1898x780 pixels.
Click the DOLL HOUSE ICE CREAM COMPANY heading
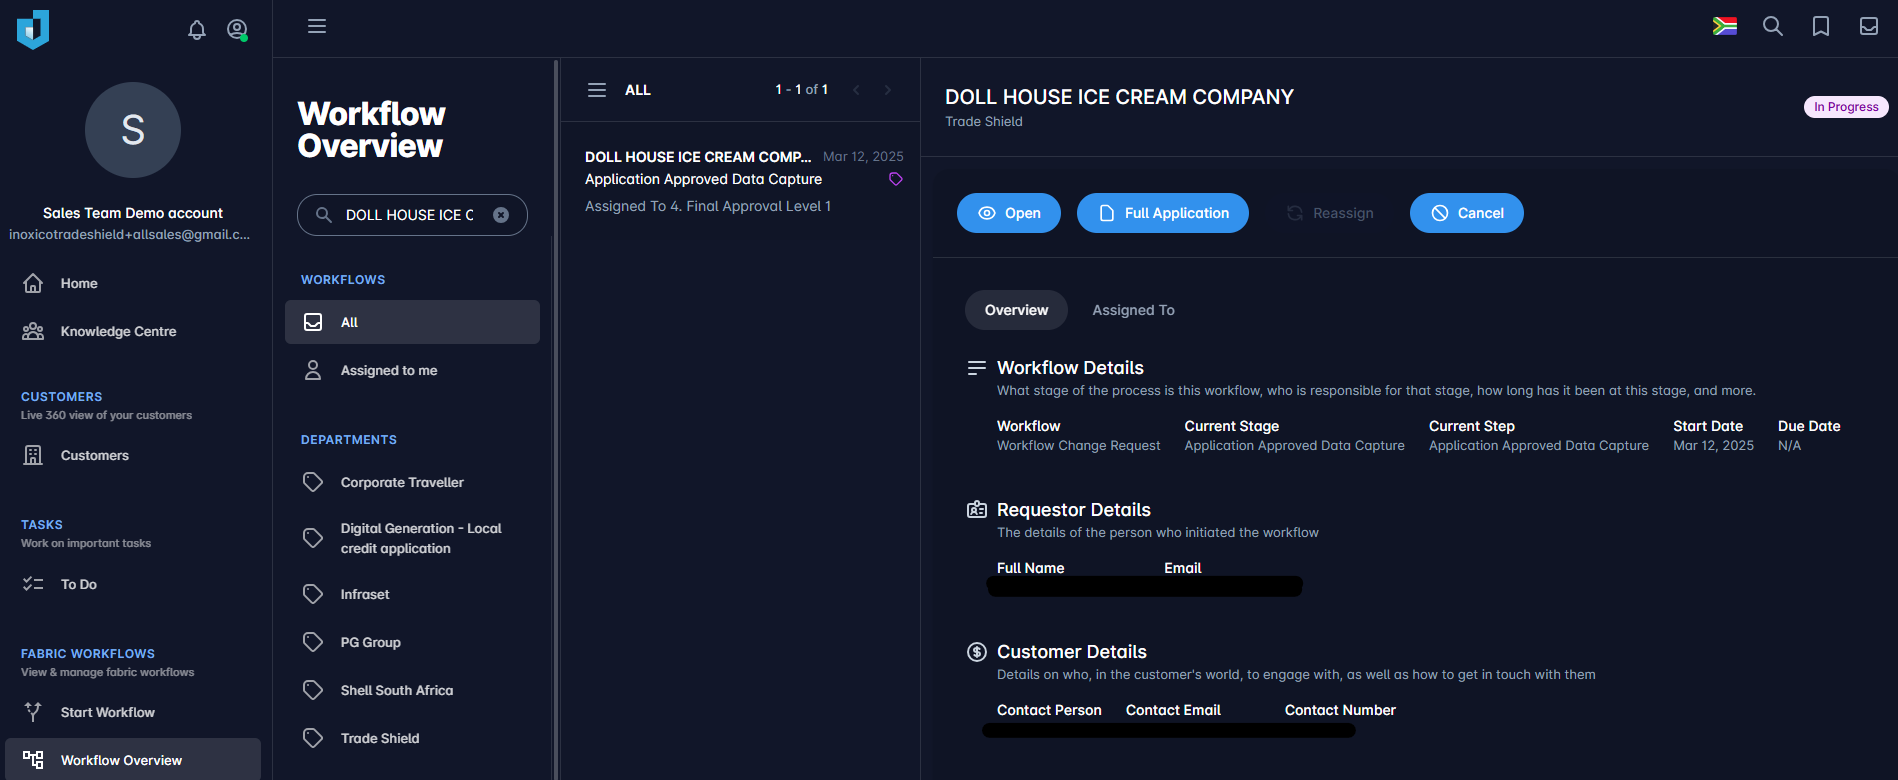[1119, 97]
